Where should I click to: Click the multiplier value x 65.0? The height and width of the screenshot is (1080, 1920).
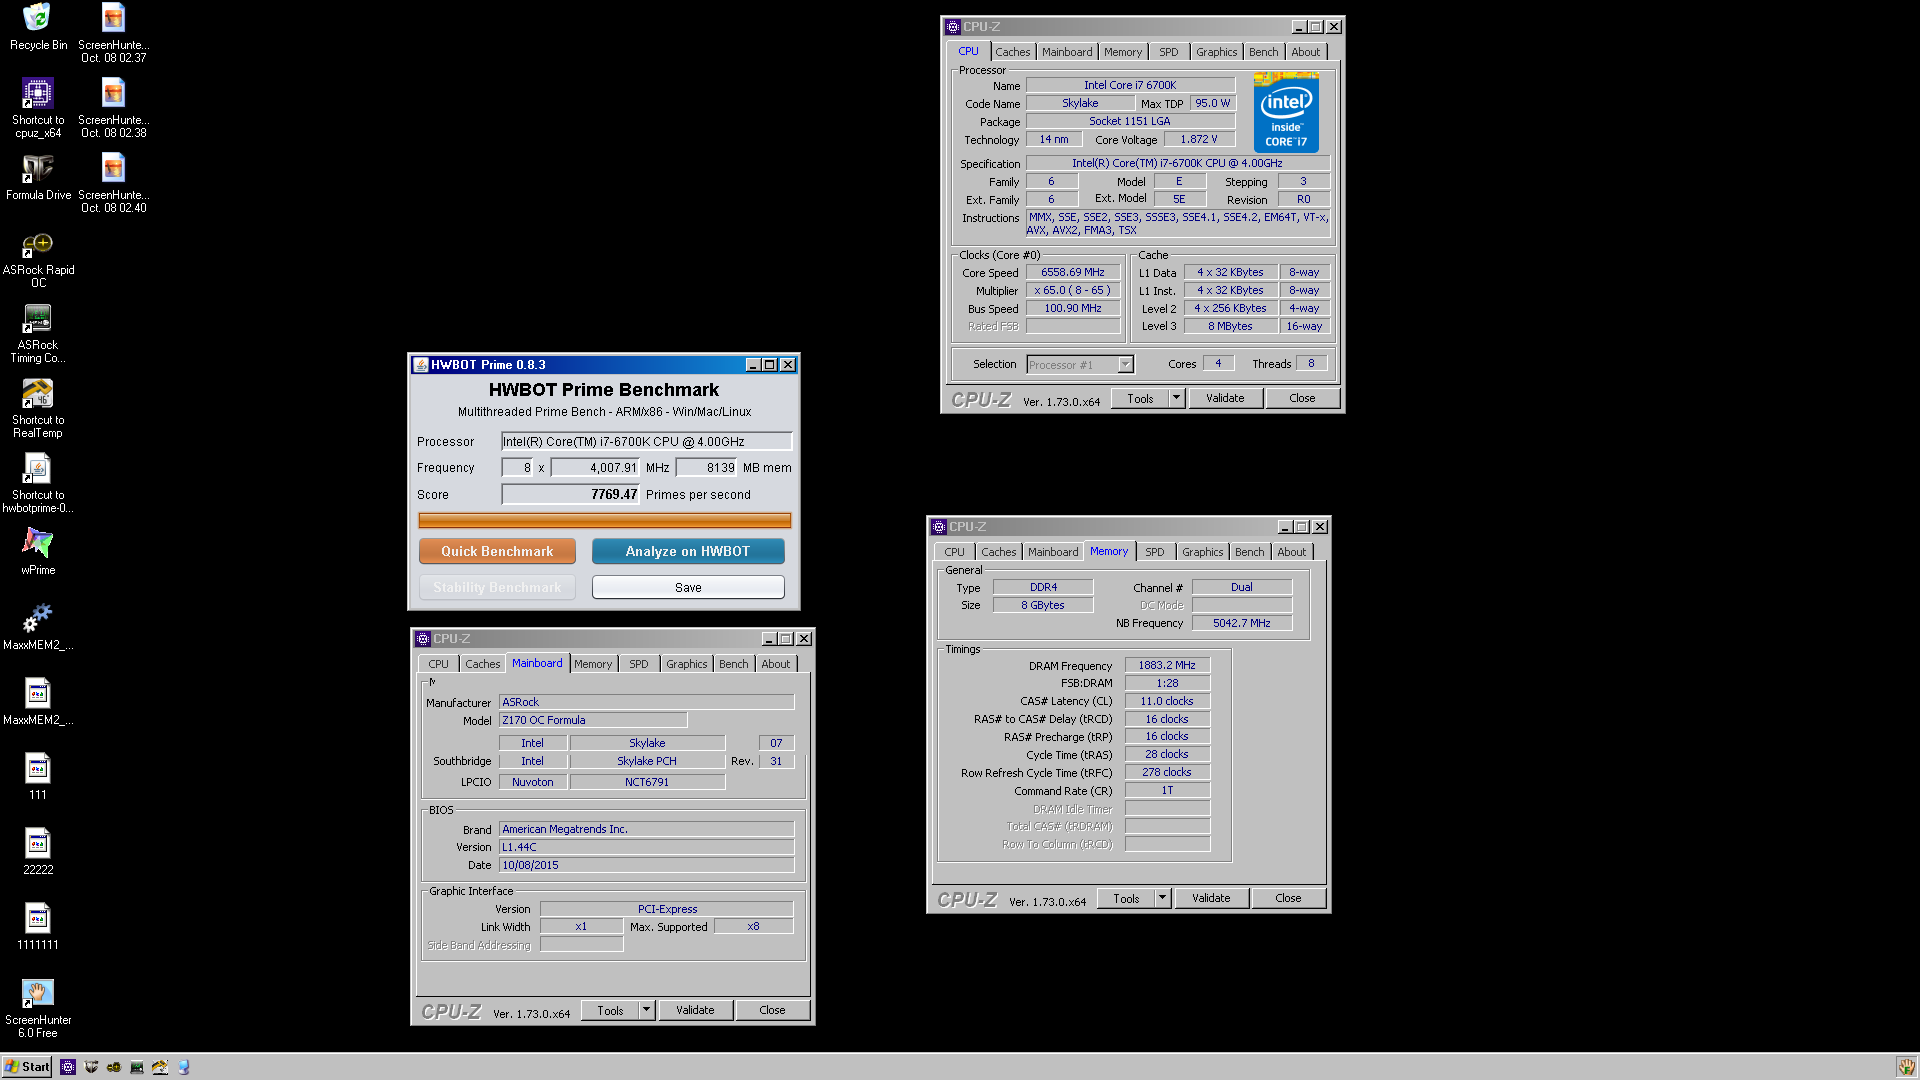1072,290
